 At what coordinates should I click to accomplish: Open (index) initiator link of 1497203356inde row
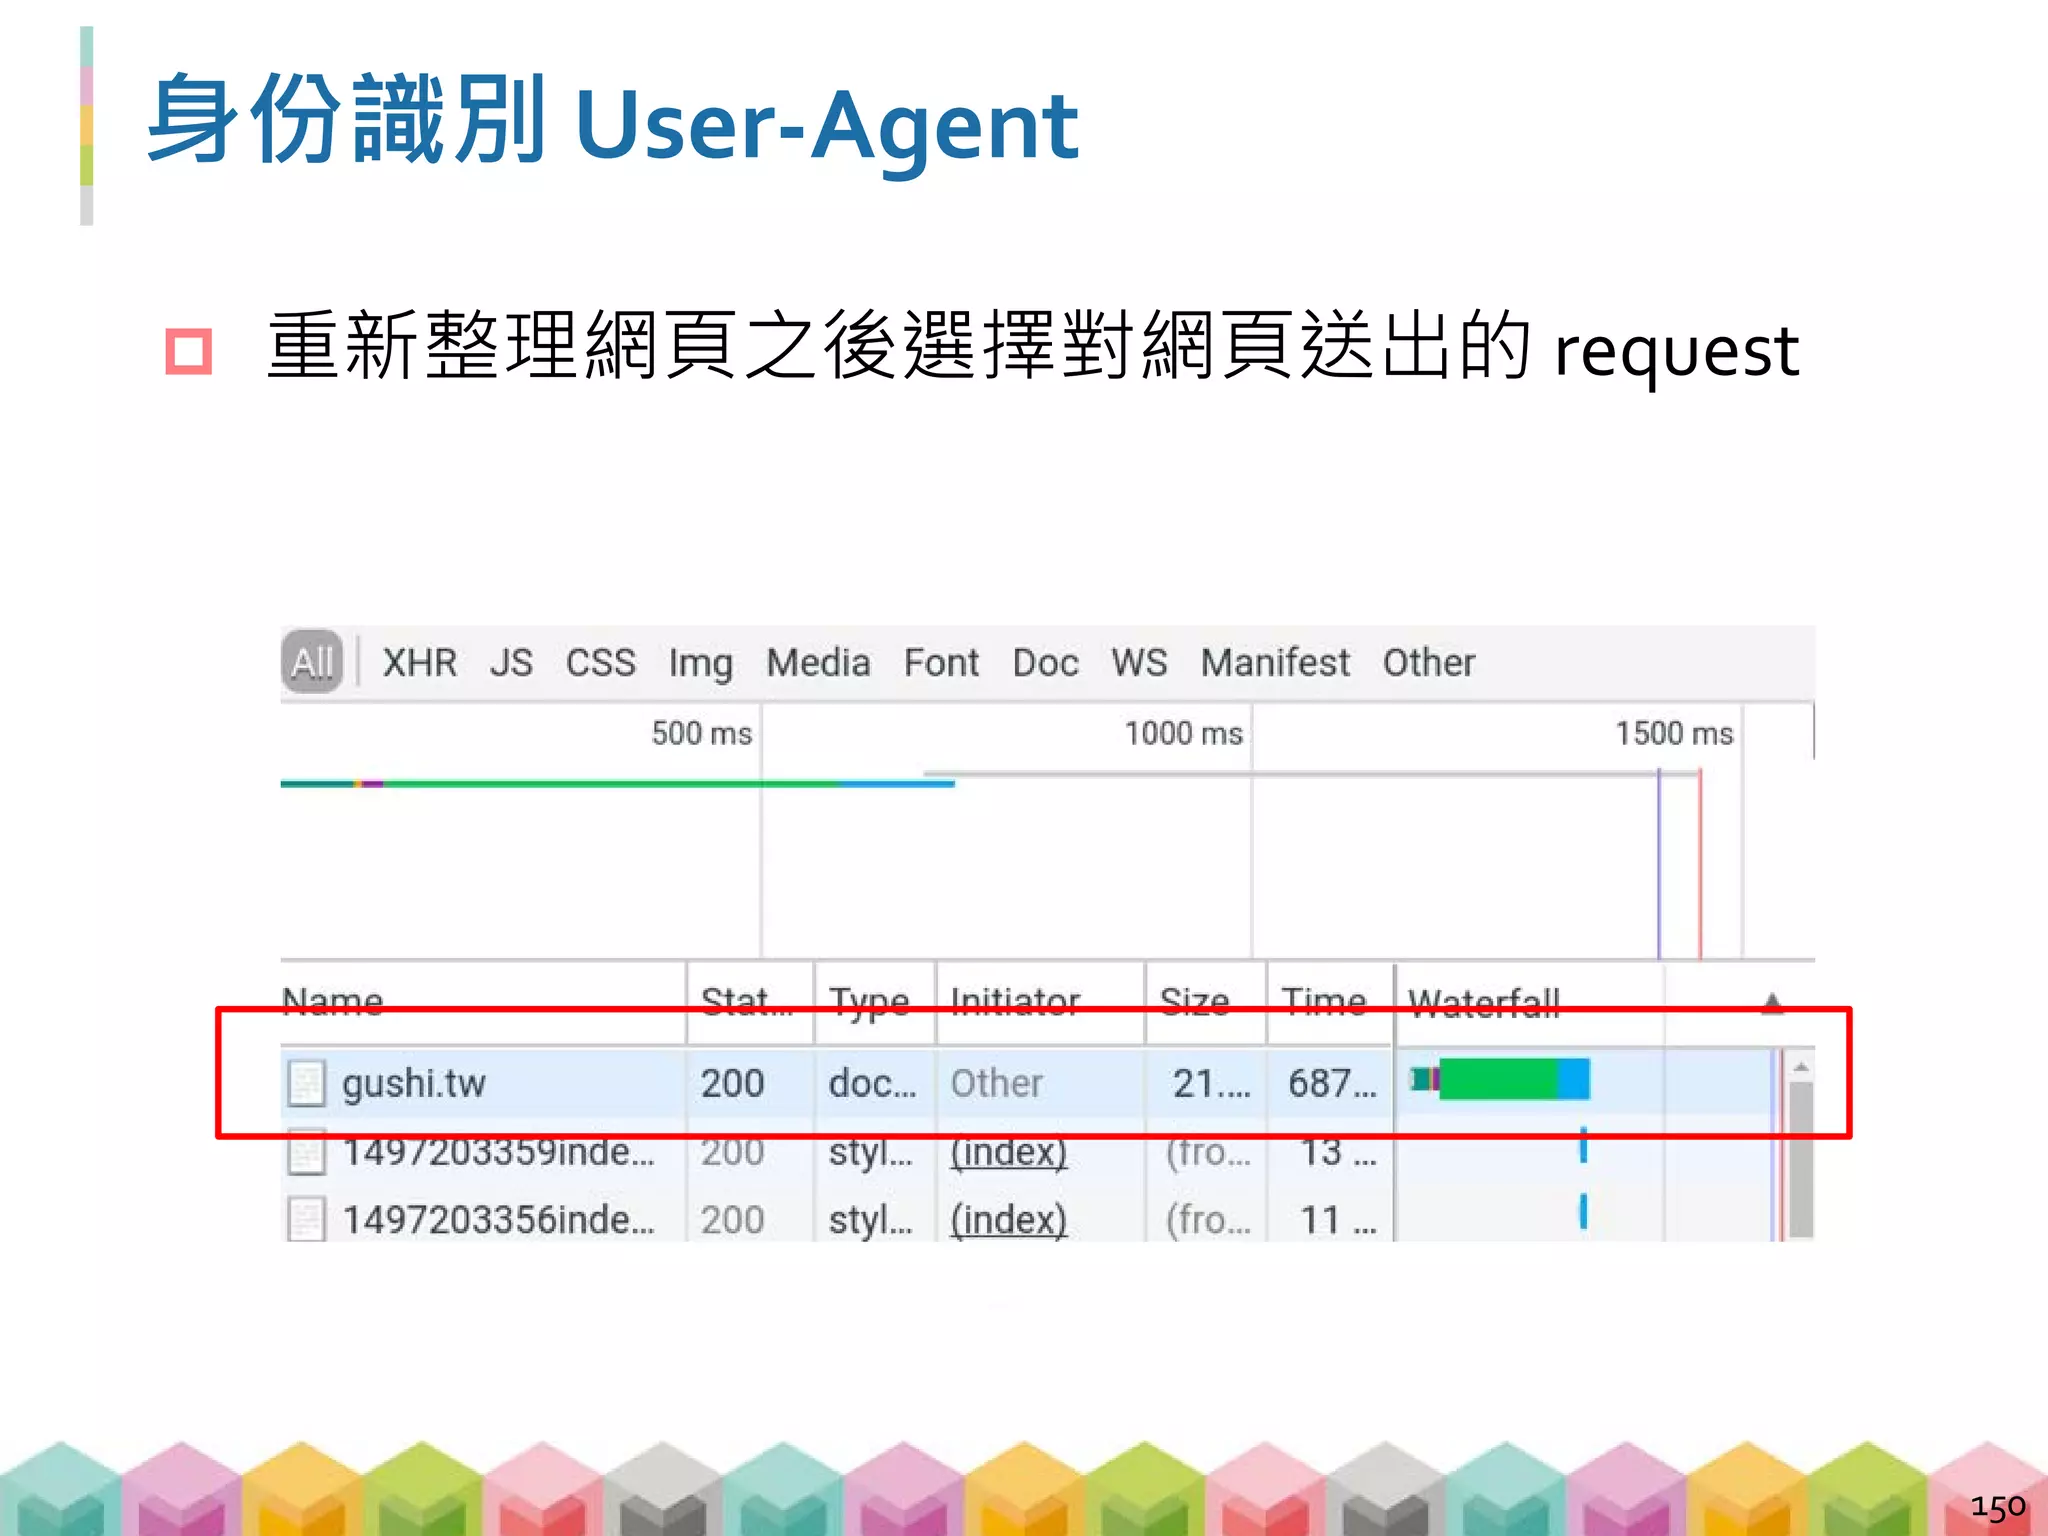tap(1008, 1219)
